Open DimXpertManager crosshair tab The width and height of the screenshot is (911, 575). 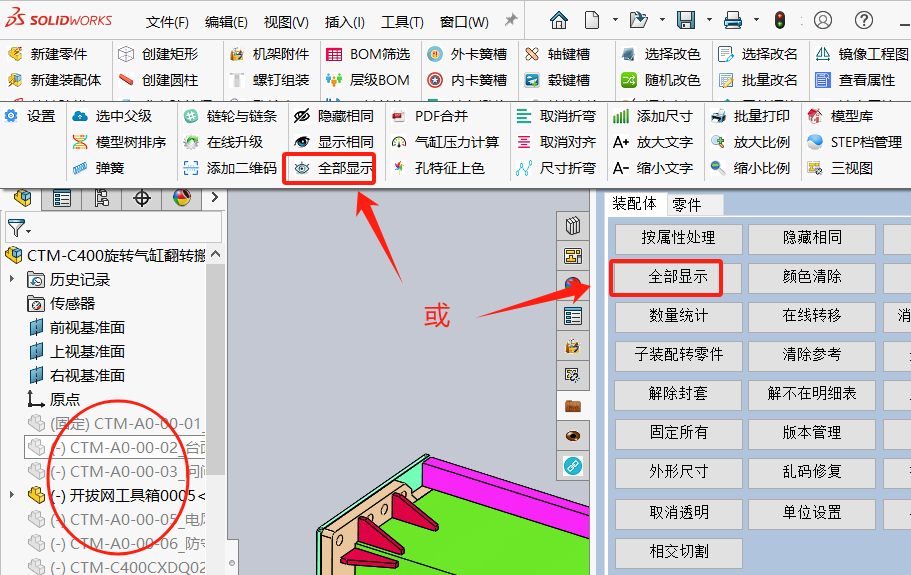coord(142,199)
